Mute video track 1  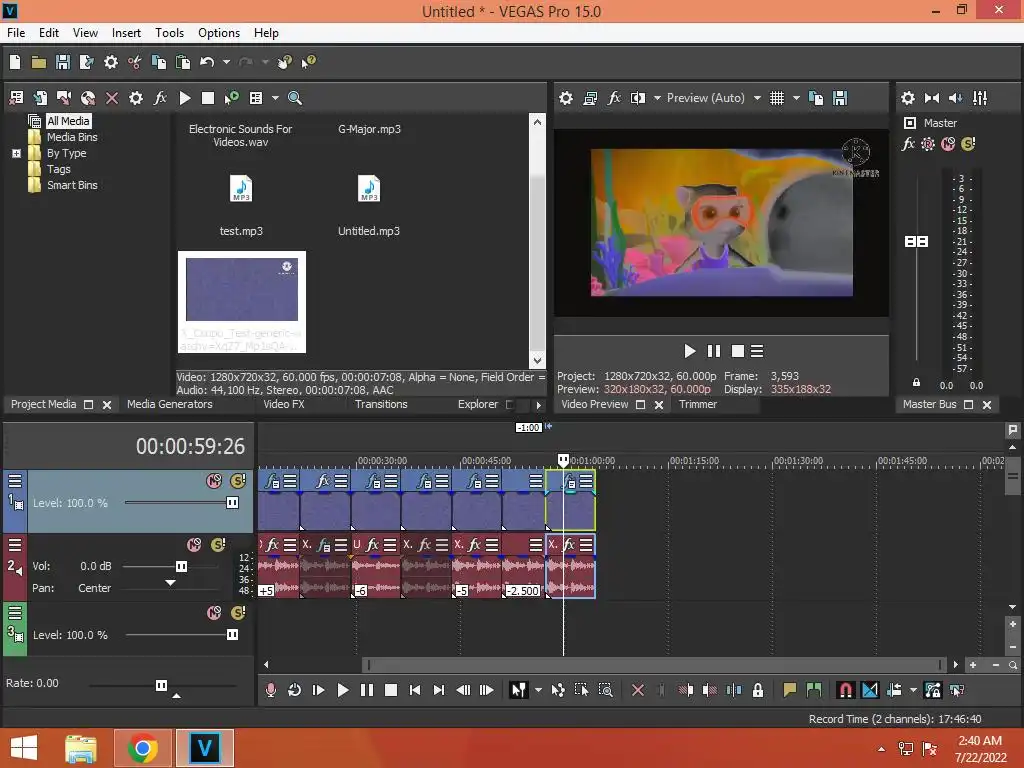point(214,481)
